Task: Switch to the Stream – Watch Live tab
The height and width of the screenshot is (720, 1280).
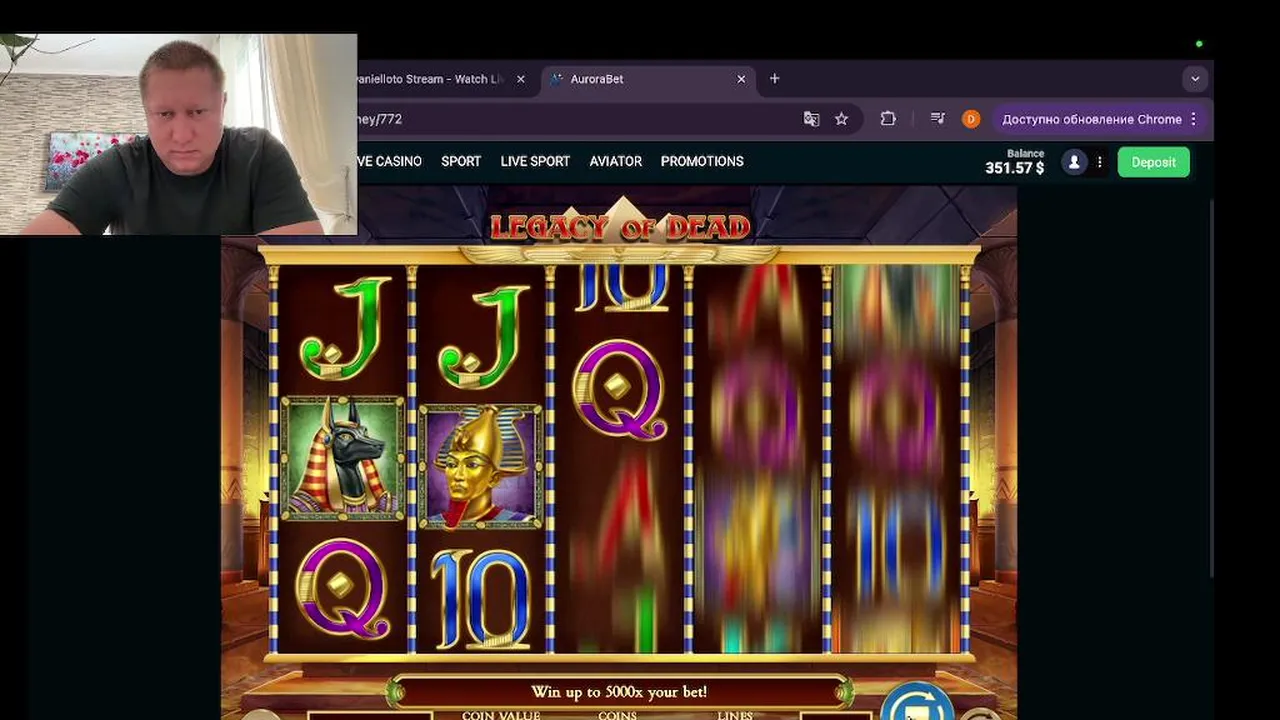Action: pyautogui.click(x=433, y=79)
